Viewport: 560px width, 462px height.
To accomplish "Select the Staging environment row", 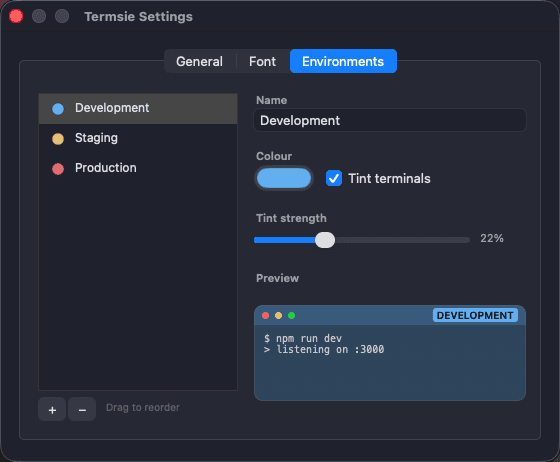I will point(138,139).
